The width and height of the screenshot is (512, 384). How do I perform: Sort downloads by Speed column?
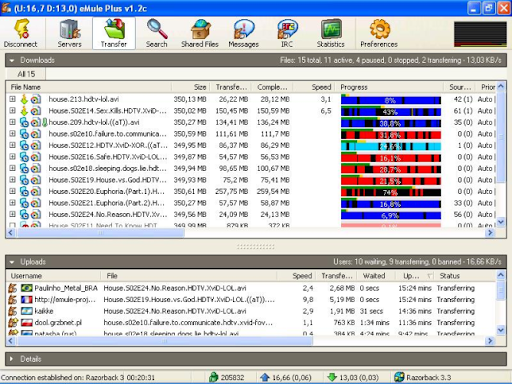[314, 87]
